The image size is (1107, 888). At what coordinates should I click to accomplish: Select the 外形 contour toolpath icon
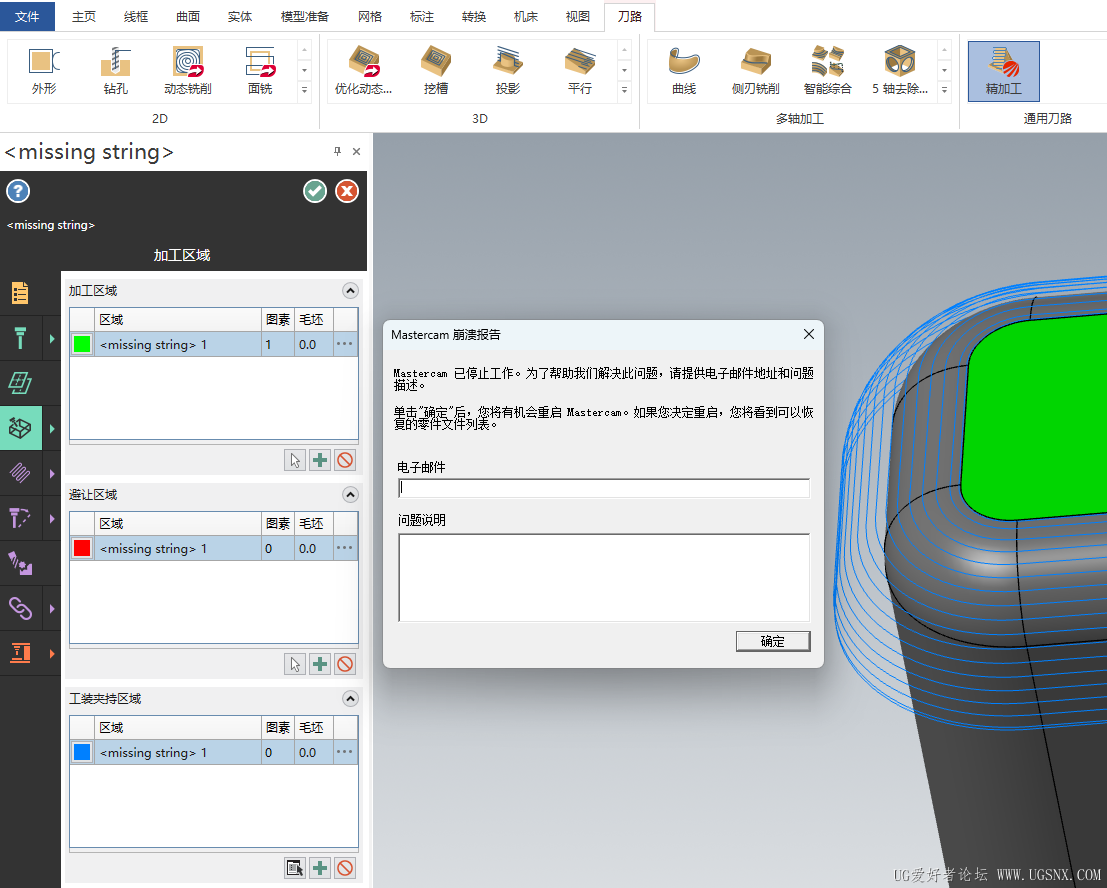[44, 71]
